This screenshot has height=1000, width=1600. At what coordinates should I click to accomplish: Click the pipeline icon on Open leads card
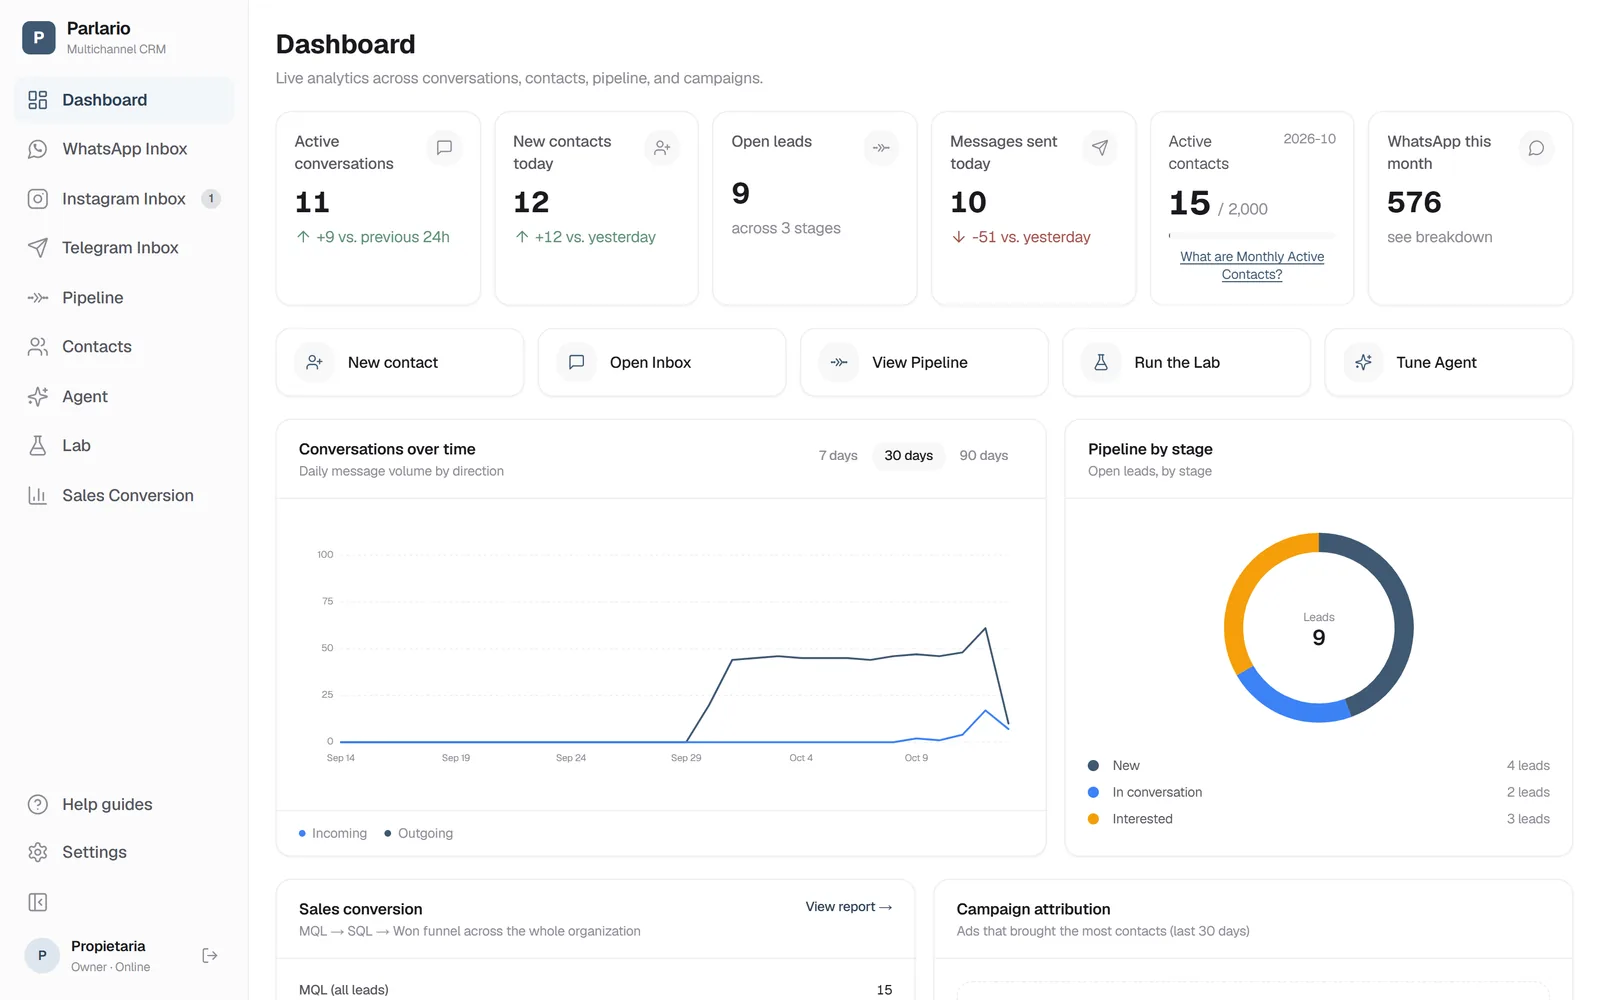(x=881, y=148)
